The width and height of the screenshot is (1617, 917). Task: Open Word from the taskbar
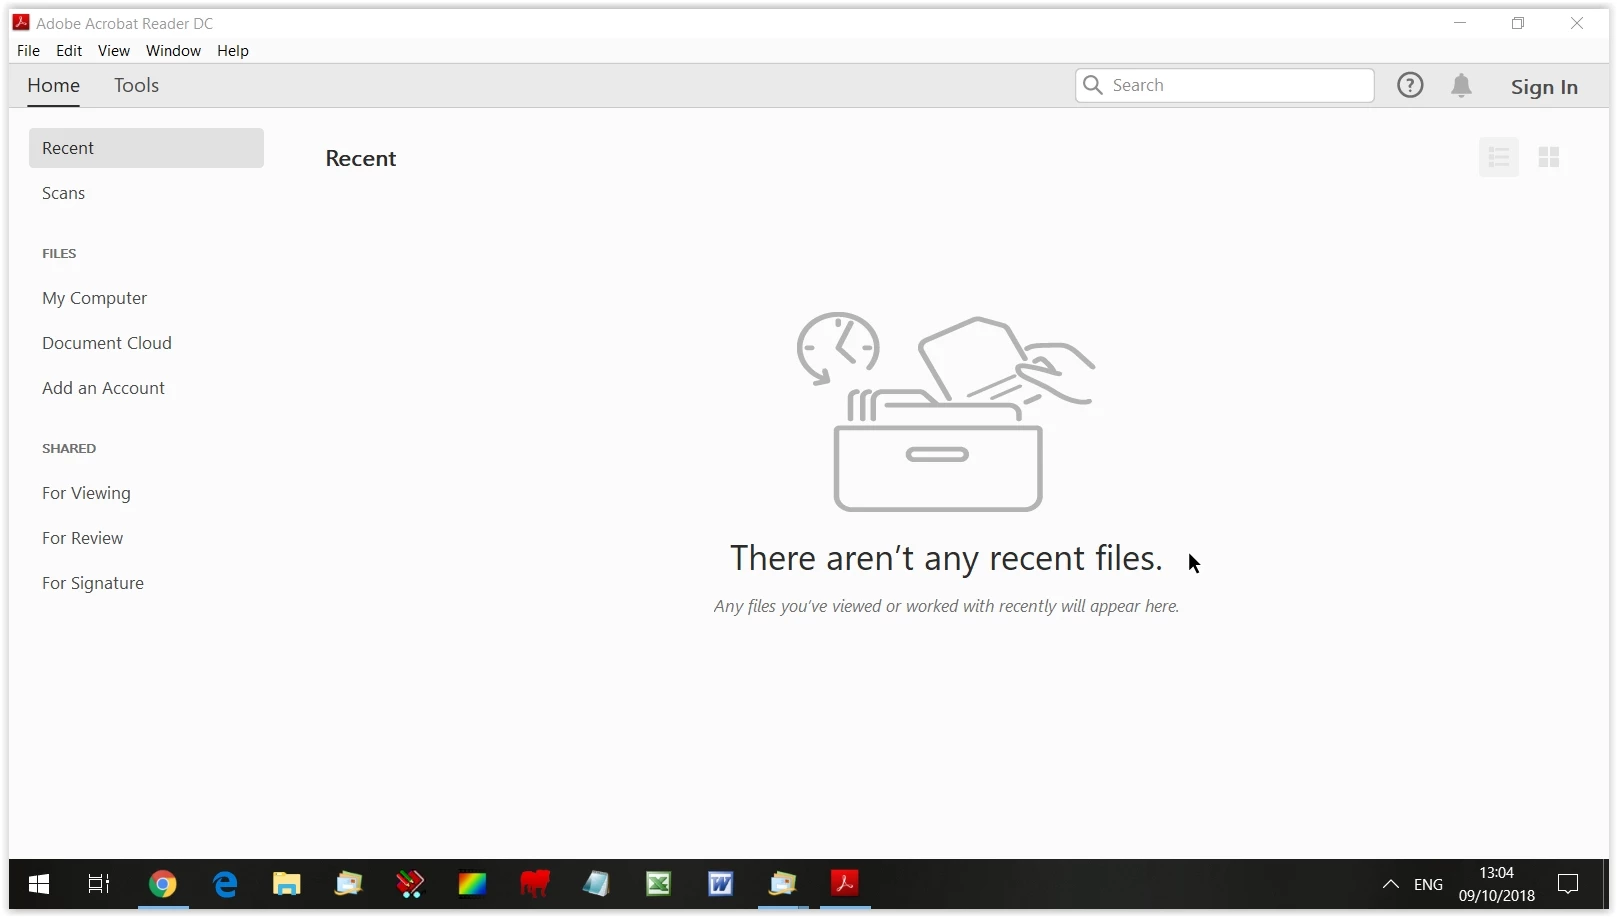pyautogui.click(x=721, y=884)
